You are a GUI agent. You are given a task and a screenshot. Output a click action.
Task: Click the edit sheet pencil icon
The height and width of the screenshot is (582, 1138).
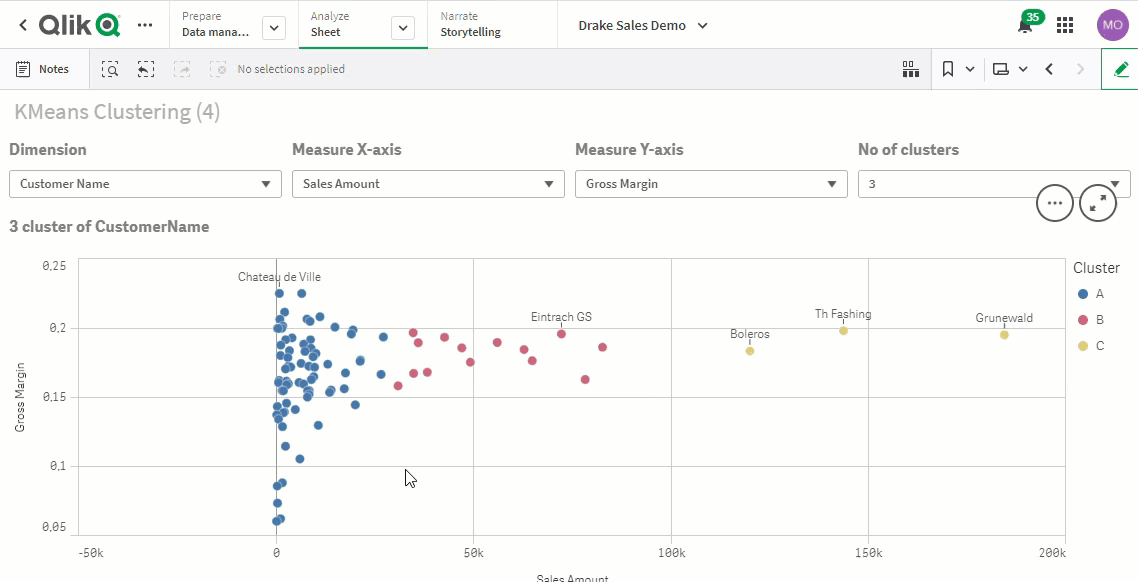1120,69
